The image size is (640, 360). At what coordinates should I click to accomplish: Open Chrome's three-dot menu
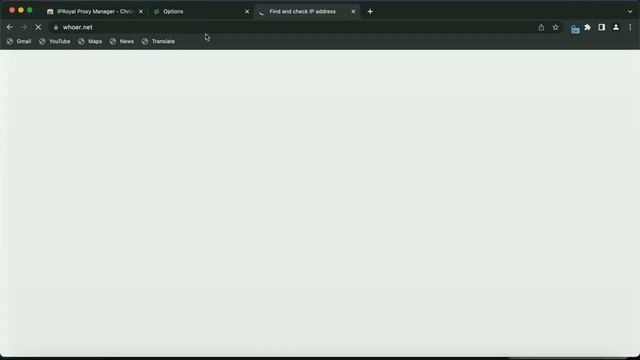tap(630, 27)
